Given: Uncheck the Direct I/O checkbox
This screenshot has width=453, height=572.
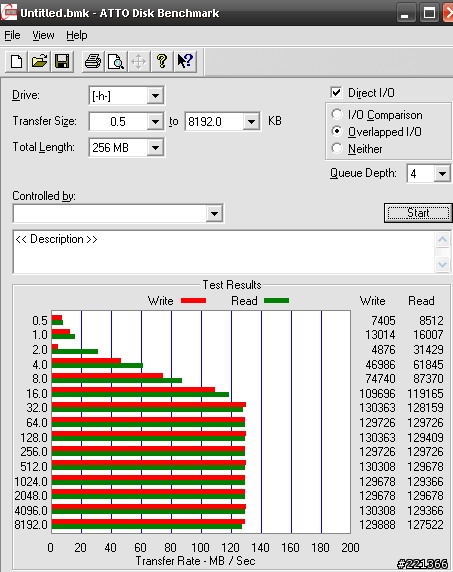Looking at the screenshot, I should tap(336, 93).
